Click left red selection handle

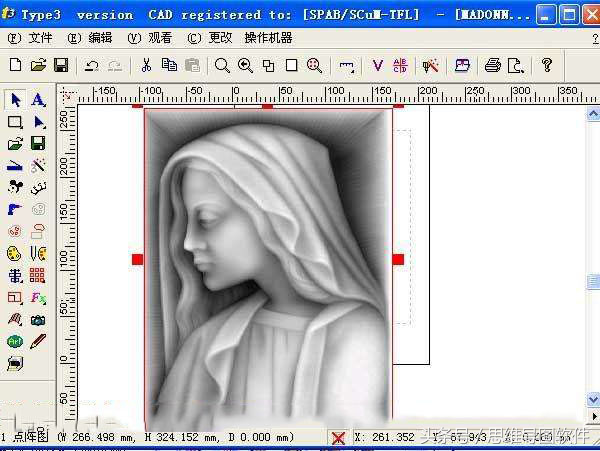(x=137, y=259)
